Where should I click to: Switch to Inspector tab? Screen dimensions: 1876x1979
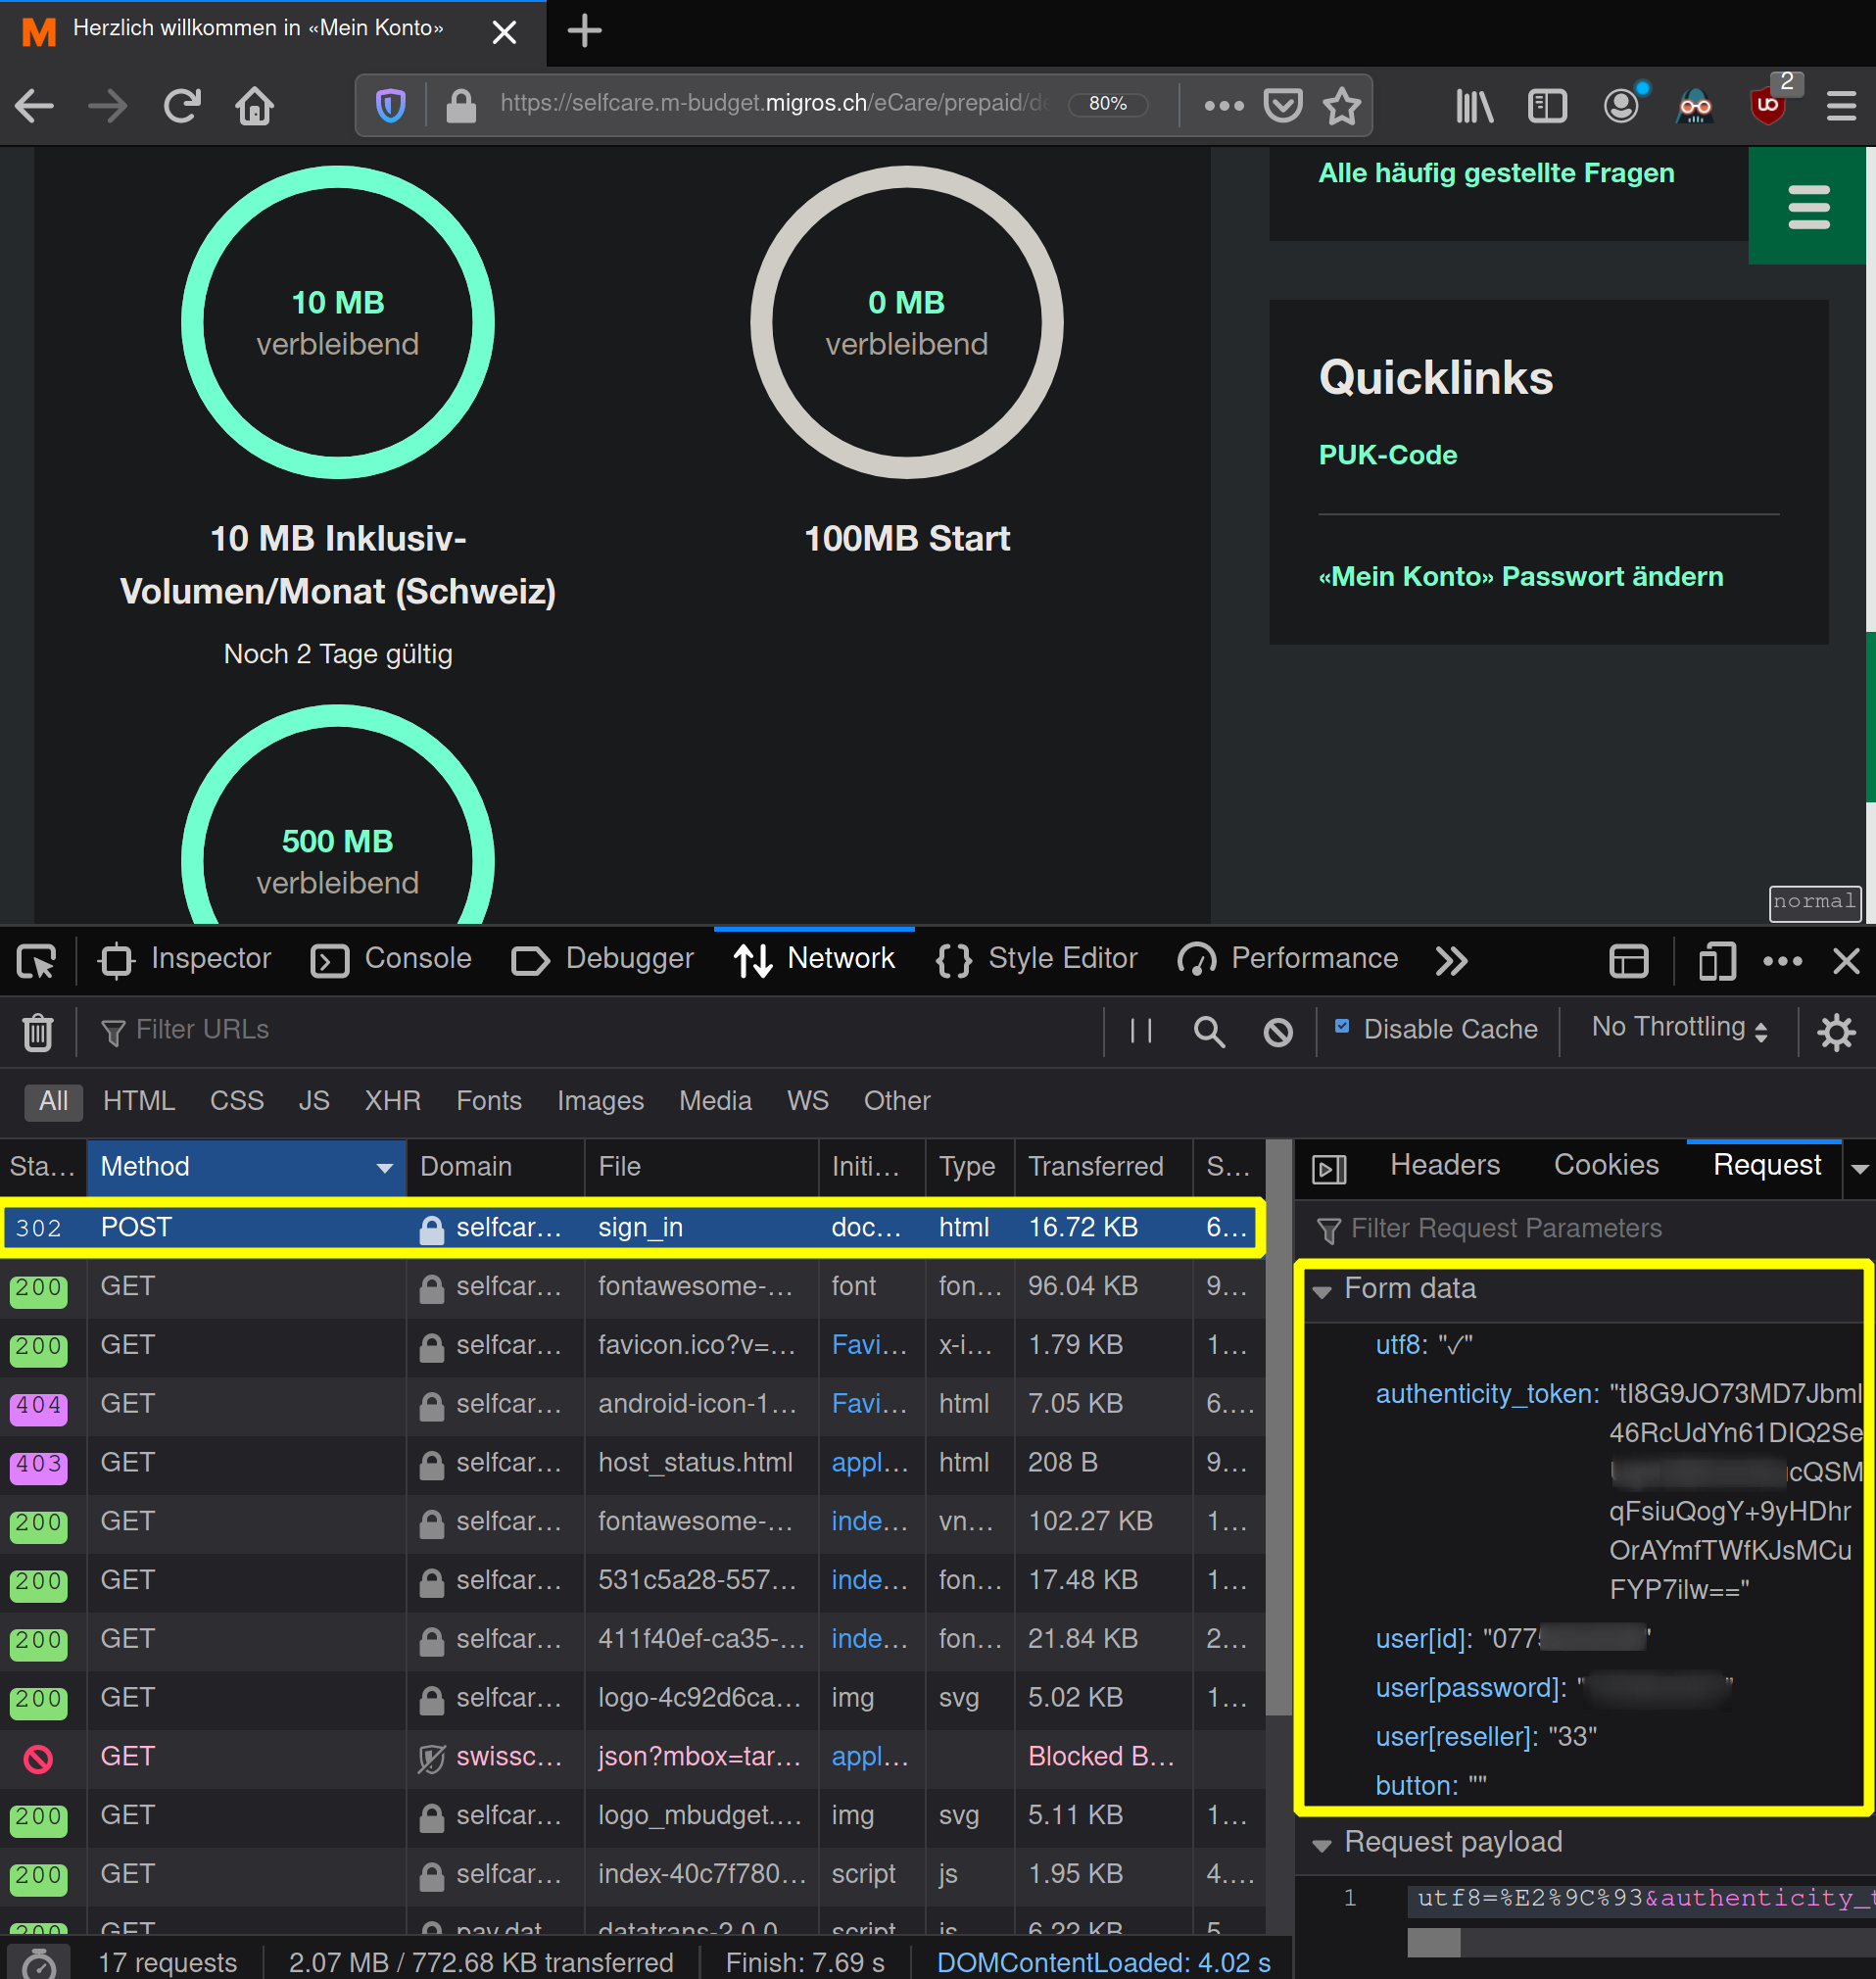(x=184, y=959)
